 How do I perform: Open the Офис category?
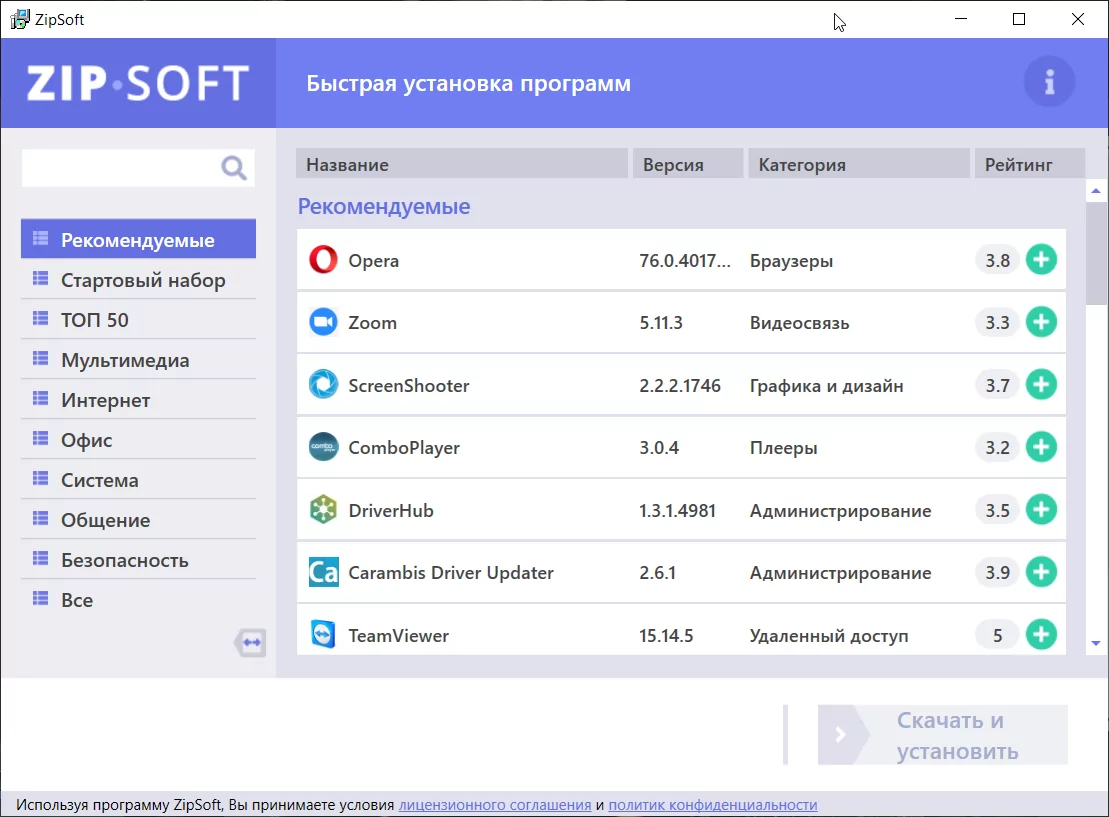tap(139, 440)
